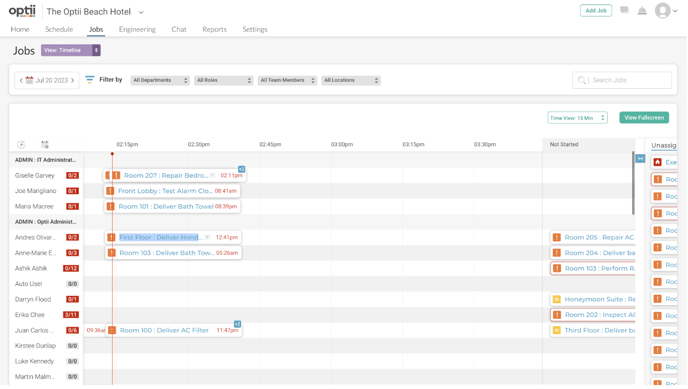Click the Optii logo
688x389 pixels.
tap(22, 11)
